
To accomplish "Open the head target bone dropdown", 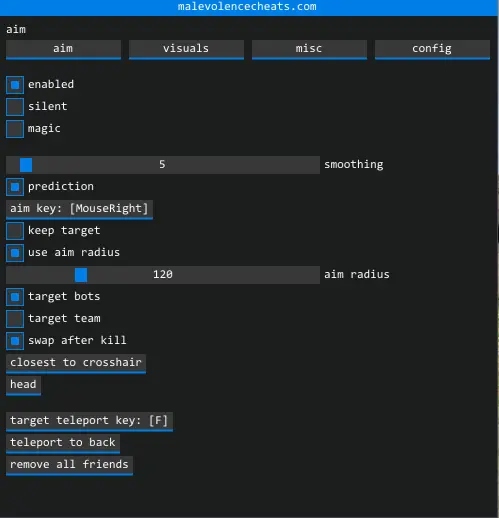I will (23, 386).
